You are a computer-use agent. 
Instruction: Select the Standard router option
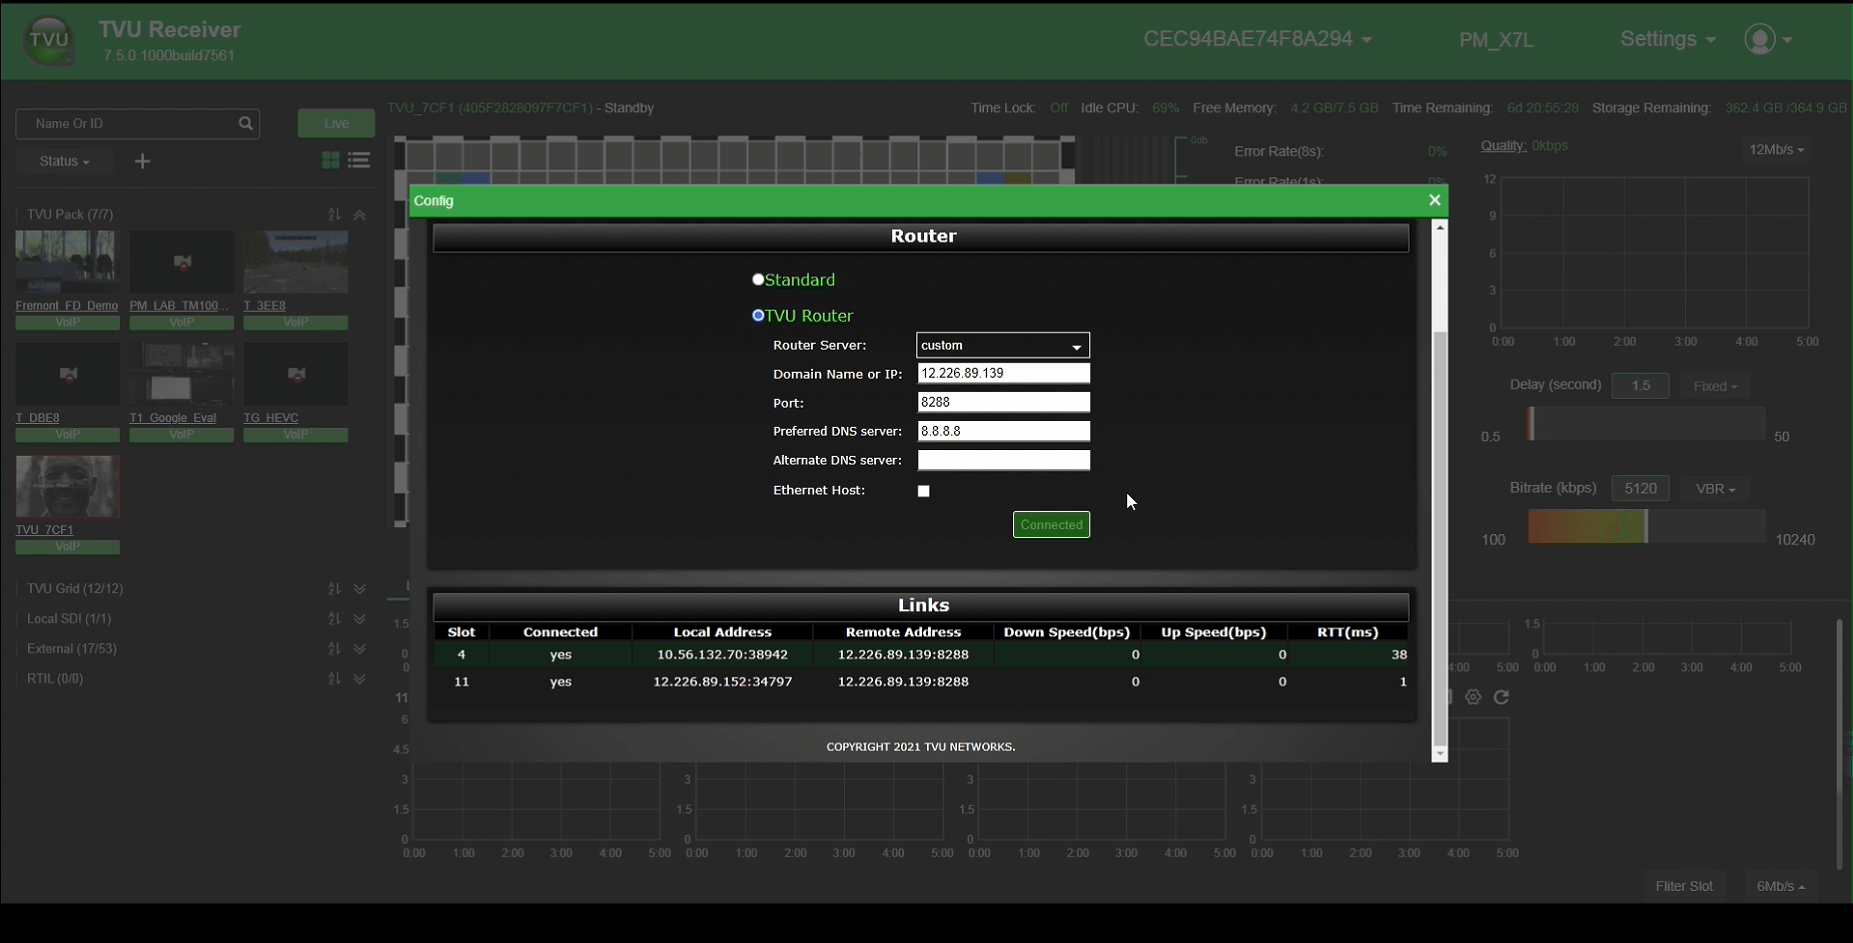[758, 280]
